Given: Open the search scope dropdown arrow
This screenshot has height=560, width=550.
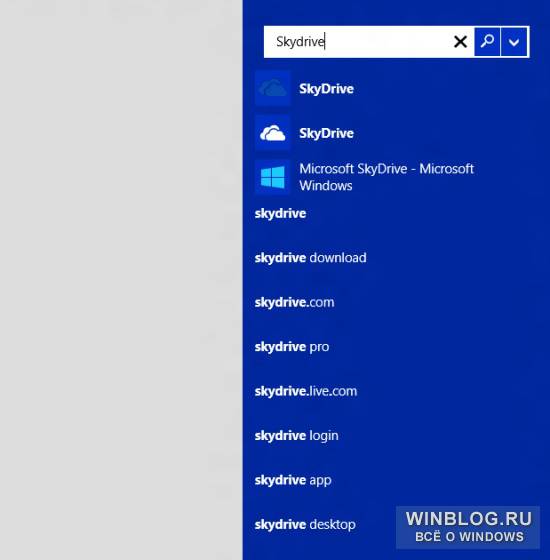Looking at the screenshot, I should click(514, 42).
